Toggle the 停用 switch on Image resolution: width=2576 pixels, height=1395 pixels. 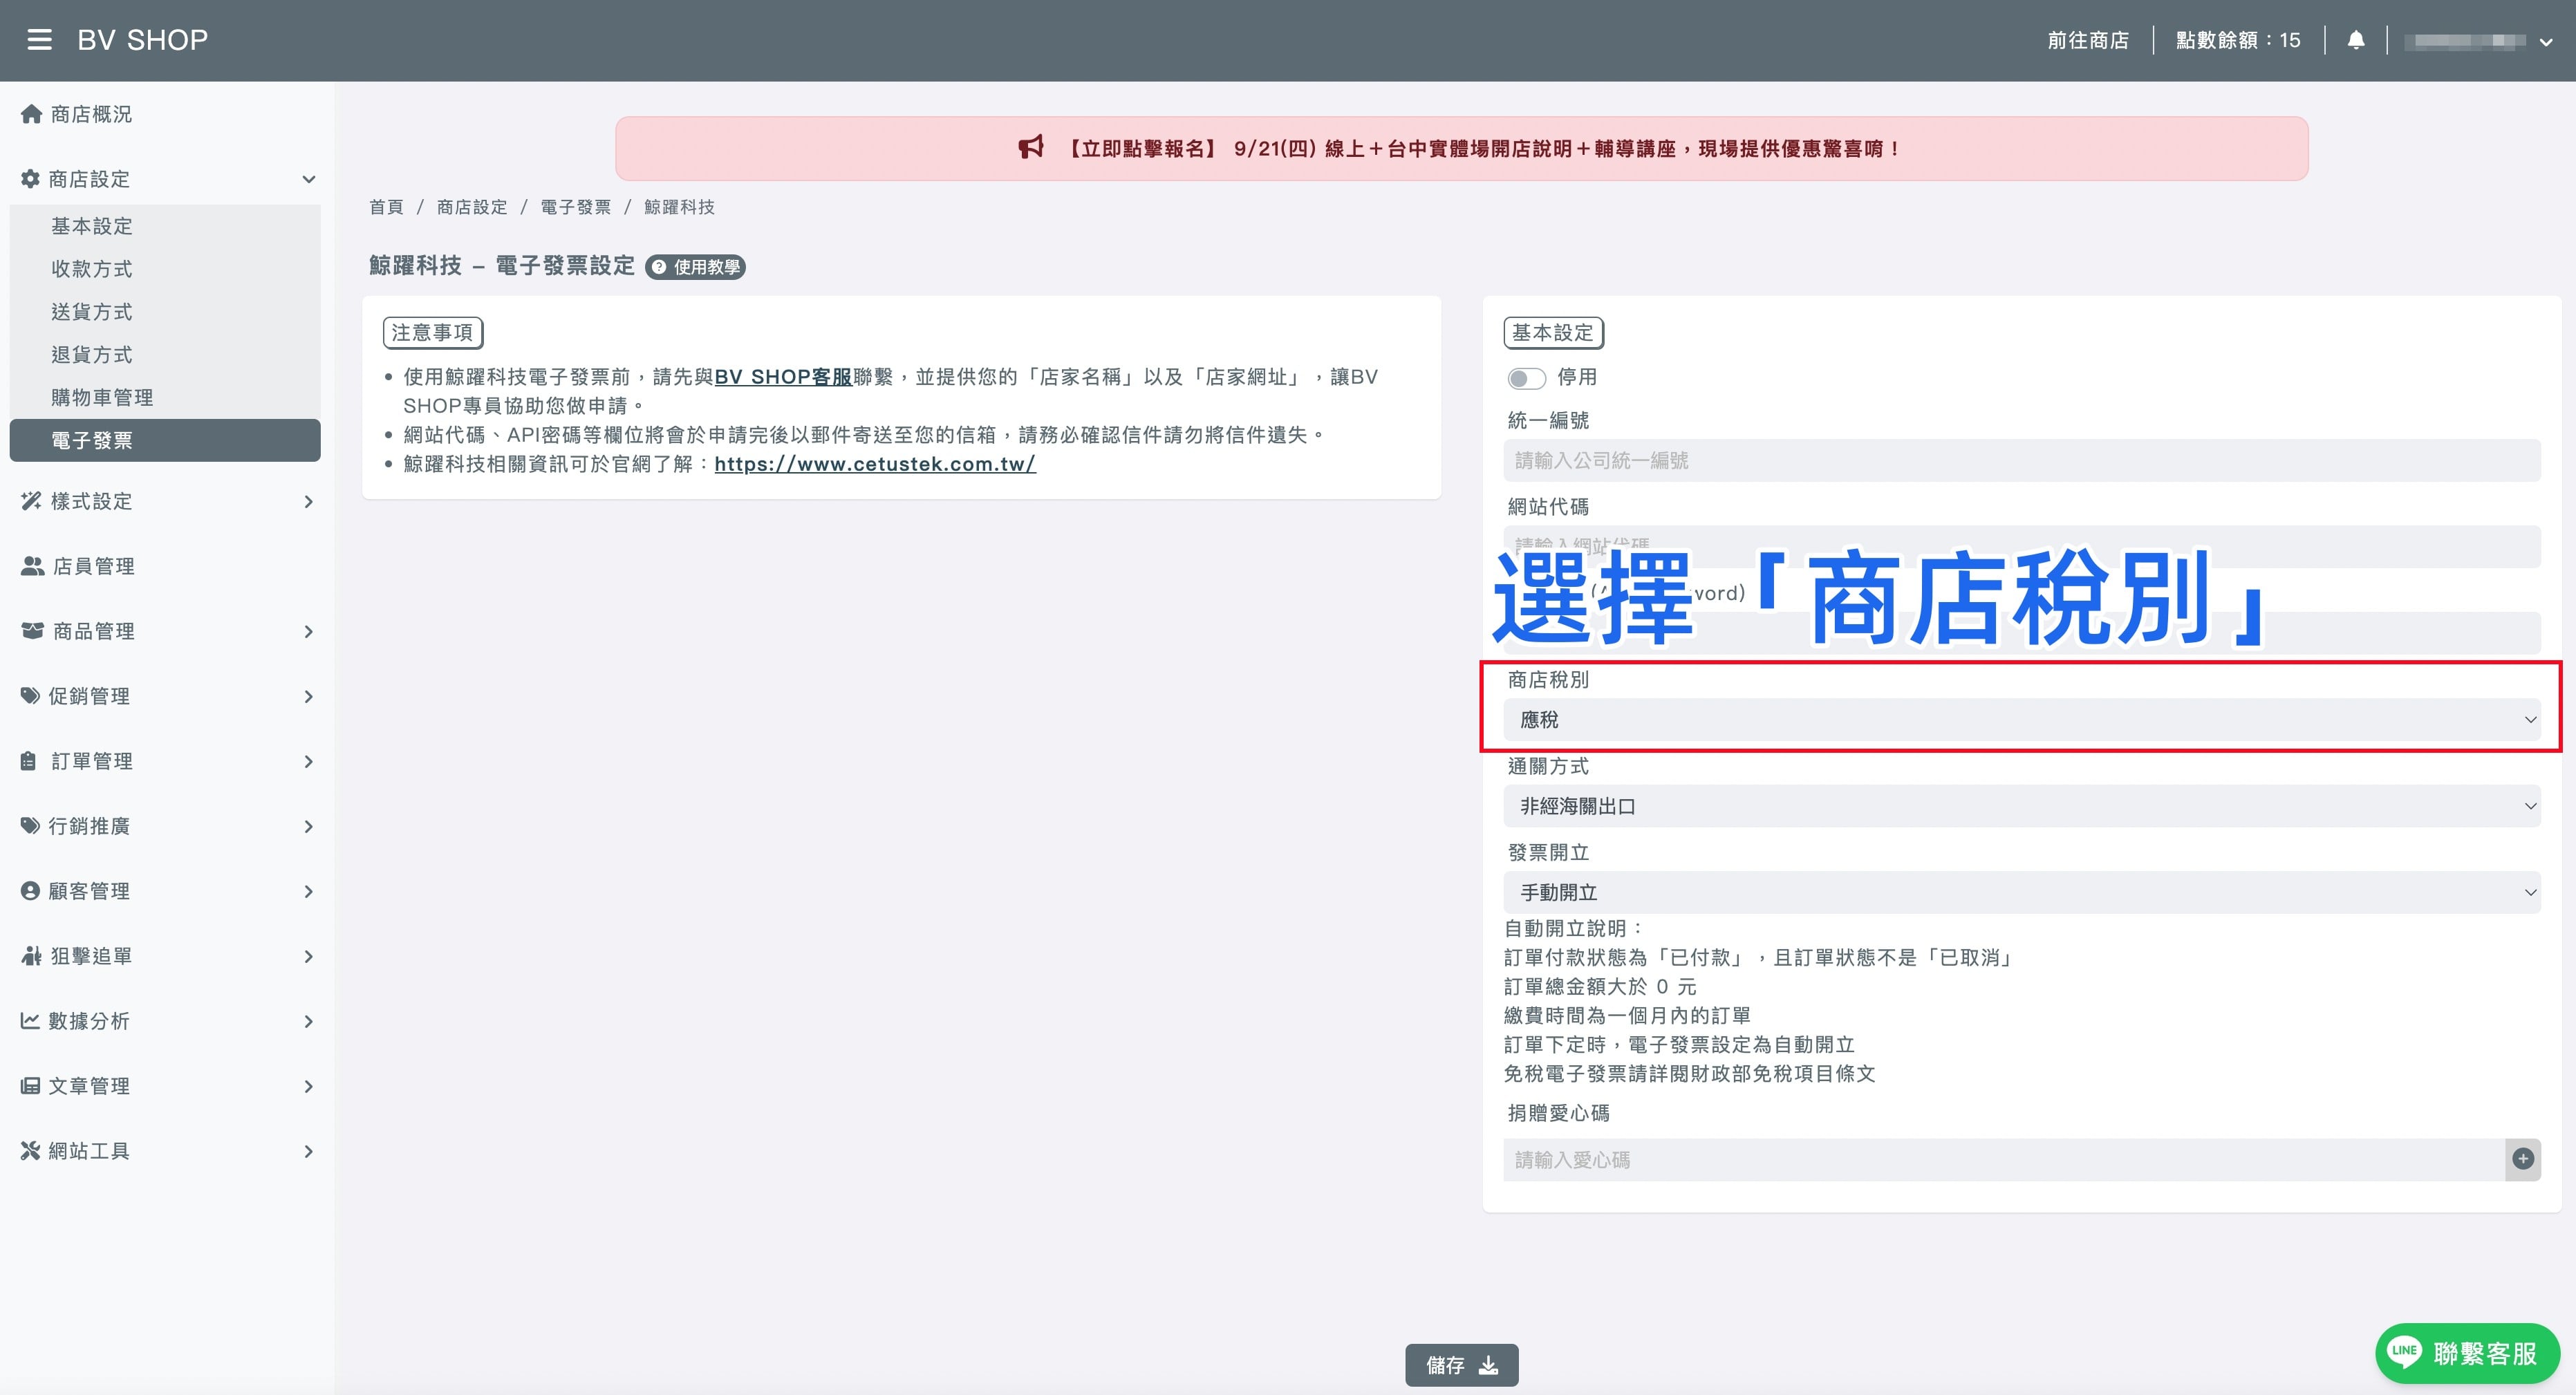pyautogui.click(x=1526, y=378)
